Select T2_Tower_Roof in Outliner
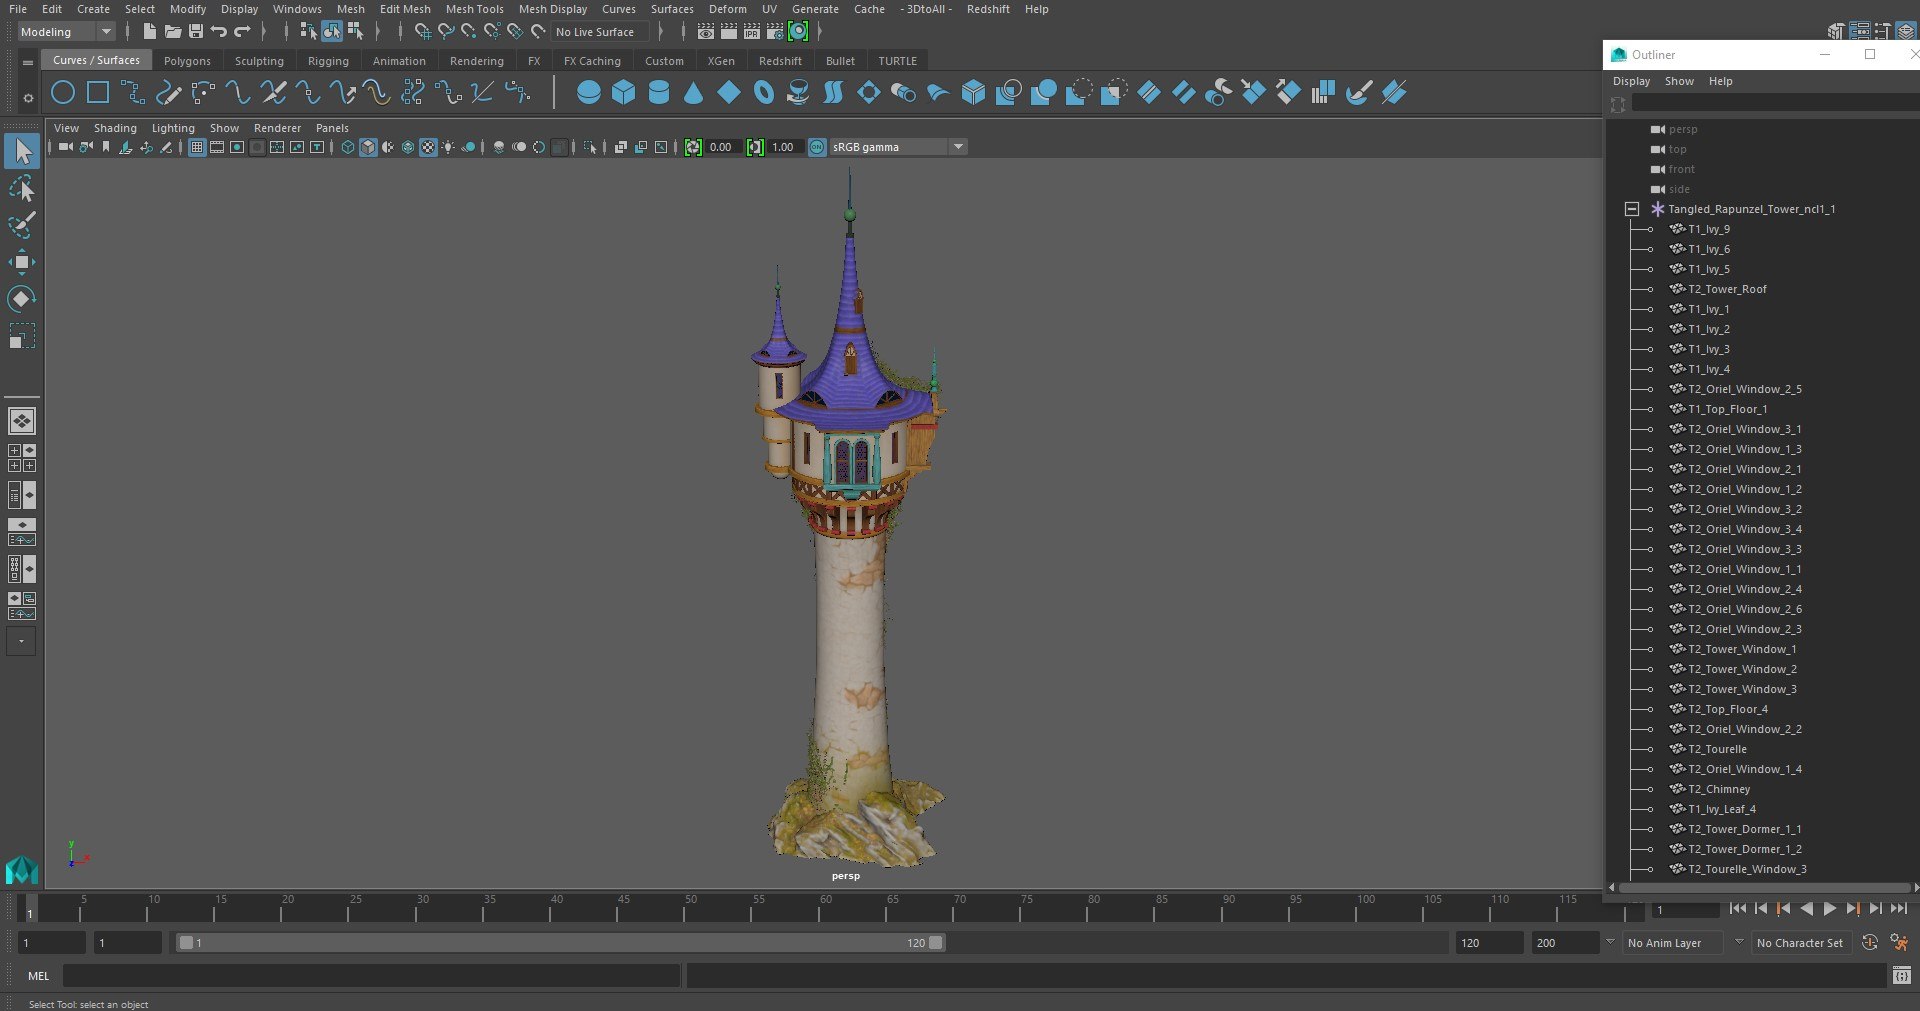 pyautogui.click(x=1727, y=289)
